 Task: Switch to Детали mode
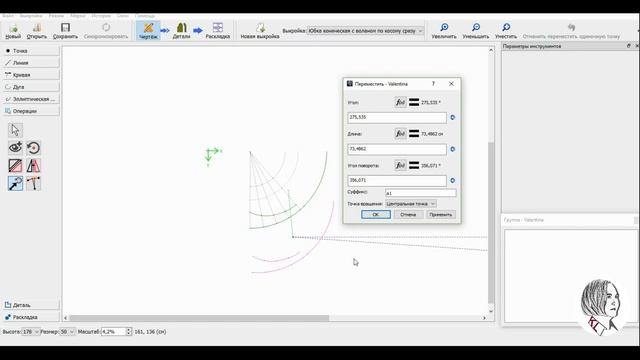(x=181, y=31)
